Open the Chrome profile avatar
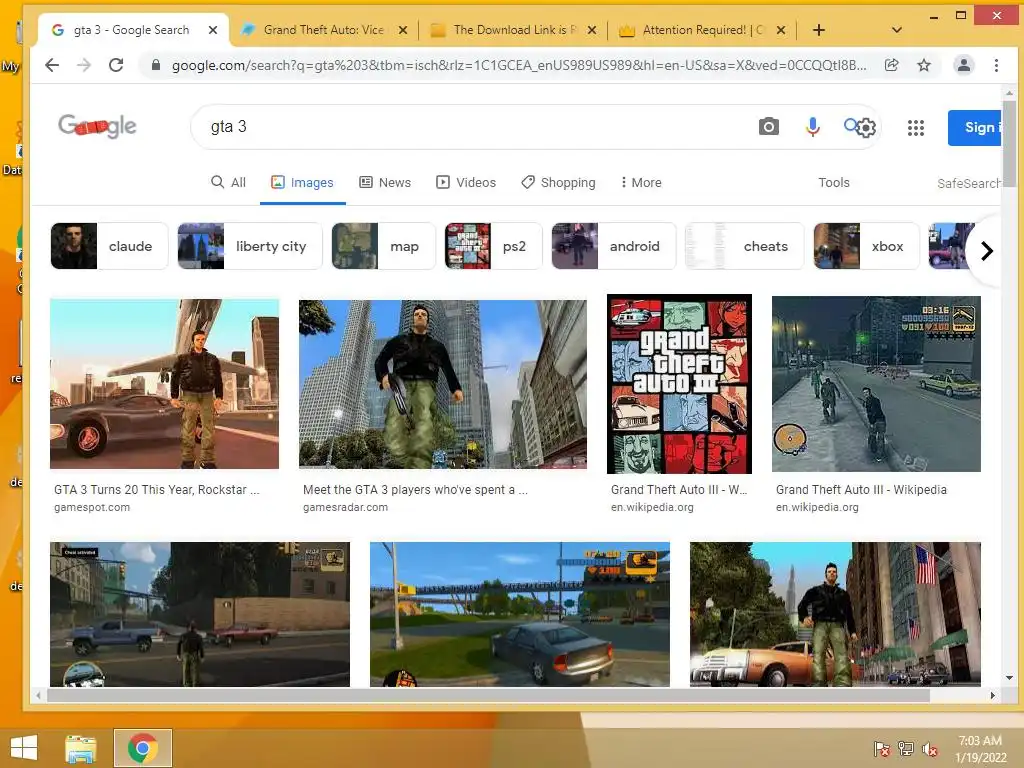The width and height of the screenshot is (1024, 768). [963, 65]
